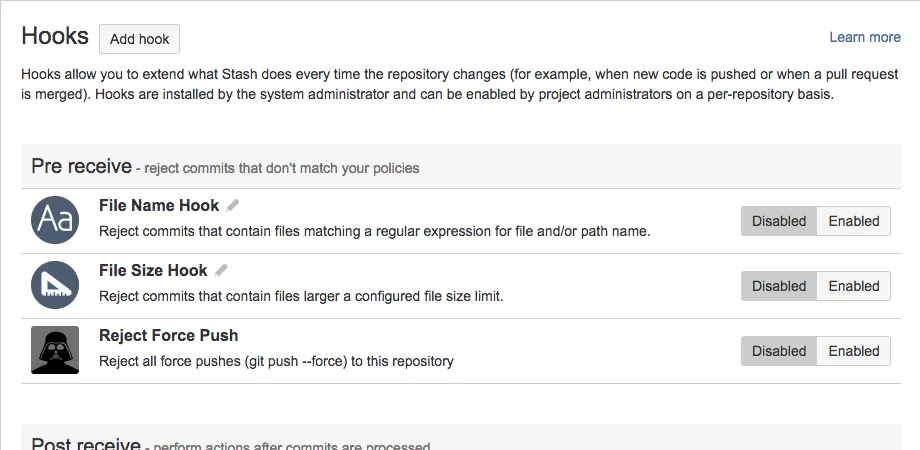This screenshot has height=450, width=920.
Task: Click the Hooks page heading
Action: 55,36
